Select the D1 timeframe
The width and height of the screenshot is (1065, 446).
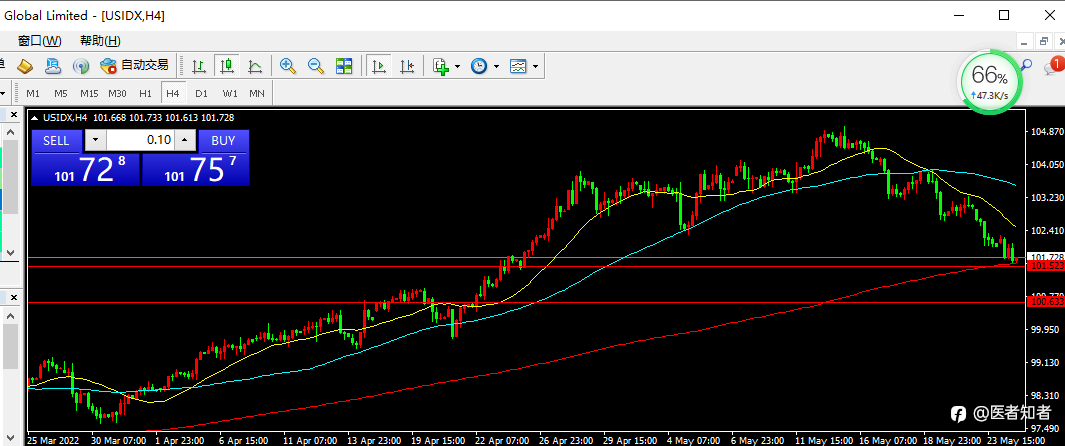tap(201, 93)
